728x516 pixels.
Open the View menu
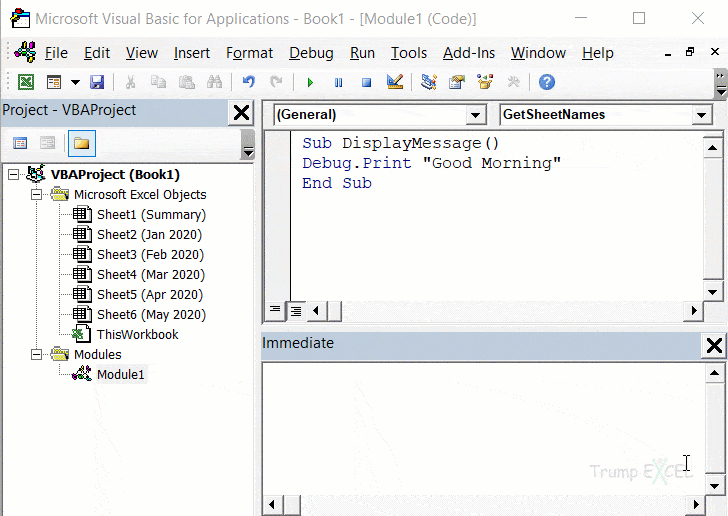click(142, 53)
